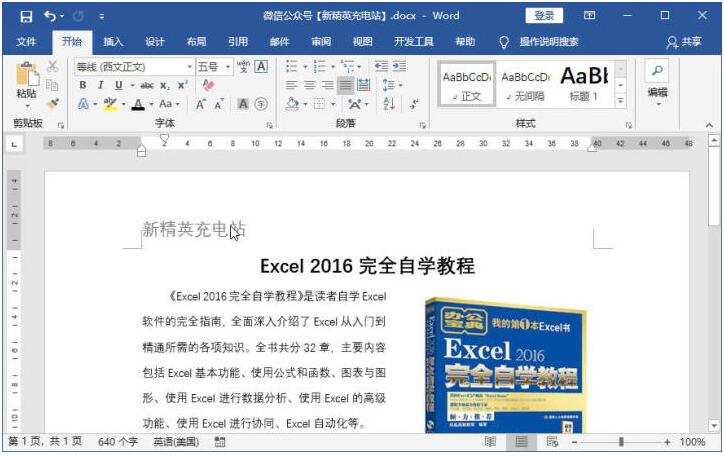Select the Cut scissors icon

click(53, 66)
